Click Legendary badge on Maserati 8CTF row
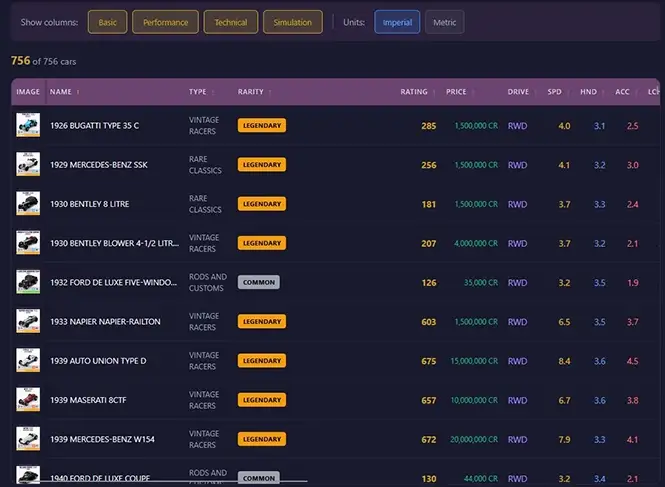This screenshot has height=487, width=665. click(262, 400)
